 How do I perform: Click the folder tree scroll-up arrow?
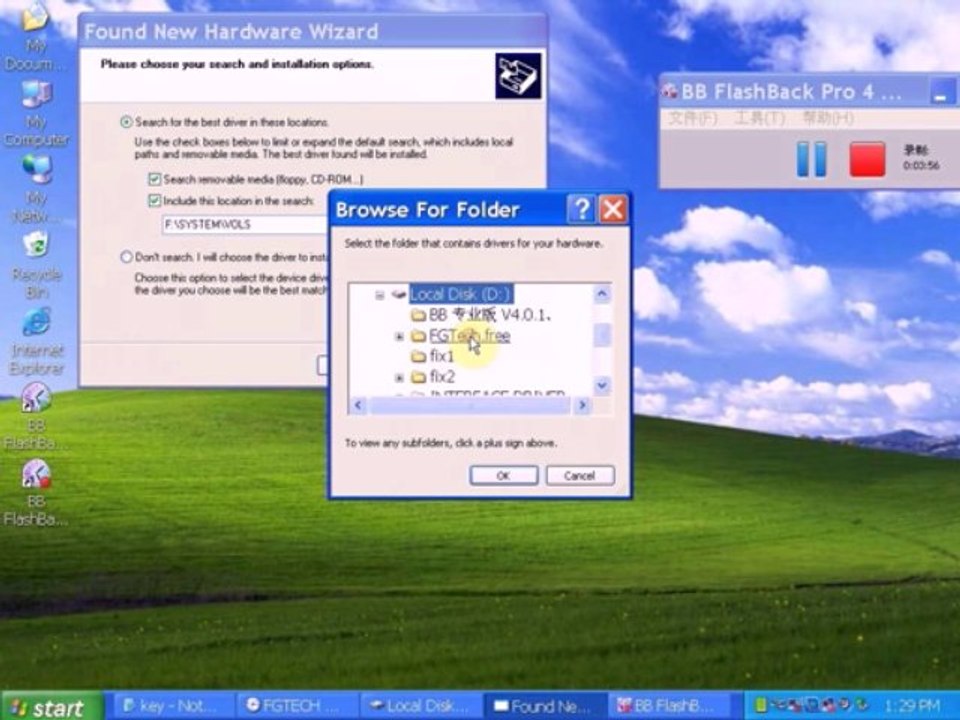pos(602,294)
